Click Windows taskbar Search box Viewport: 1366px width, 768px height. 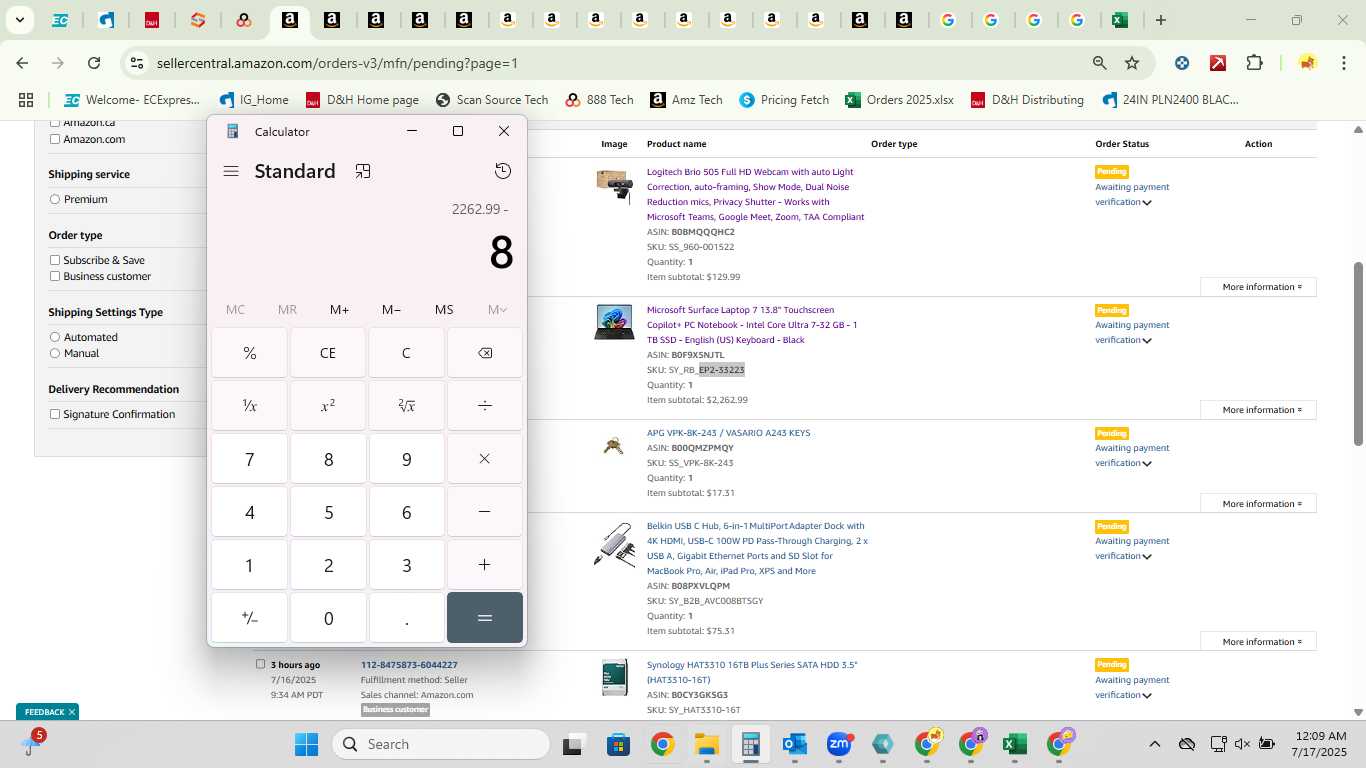coord(441,744)
